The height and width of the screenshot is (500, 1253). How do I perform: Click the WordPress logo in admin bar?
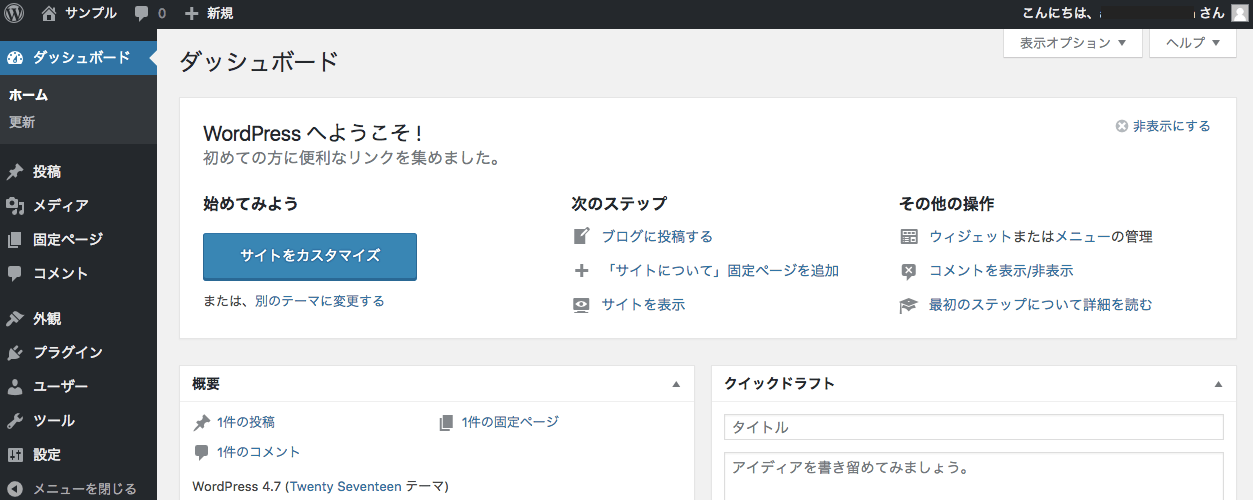tap(14, 14)
